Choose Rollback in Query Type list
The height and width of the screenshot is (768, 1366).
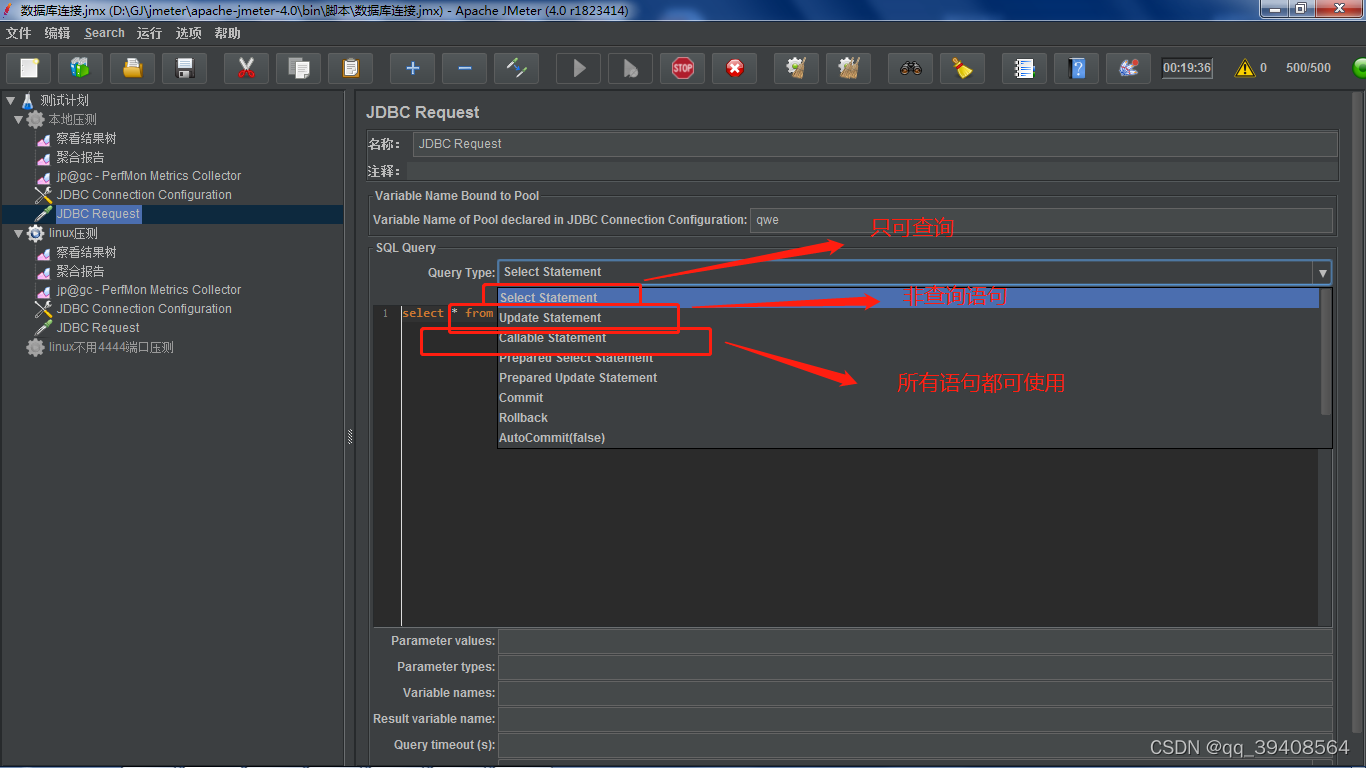coord(909,418)
